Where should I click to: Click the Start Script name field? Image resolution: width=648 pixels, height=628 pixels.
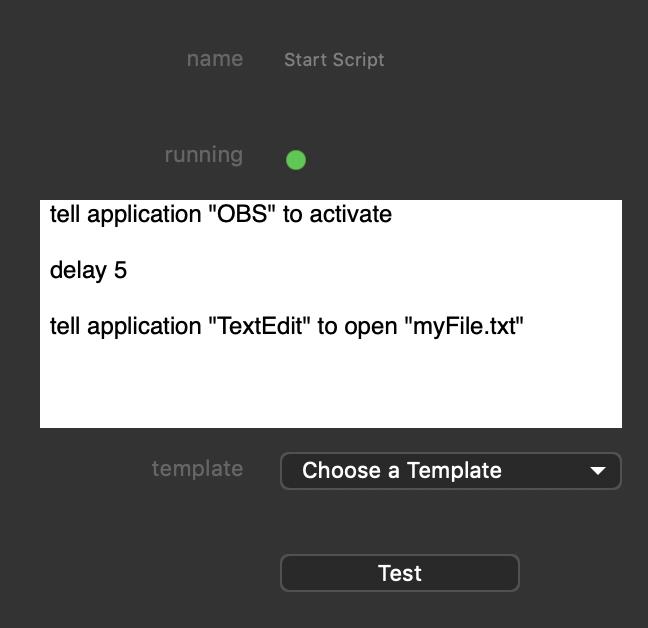(334, 60)
